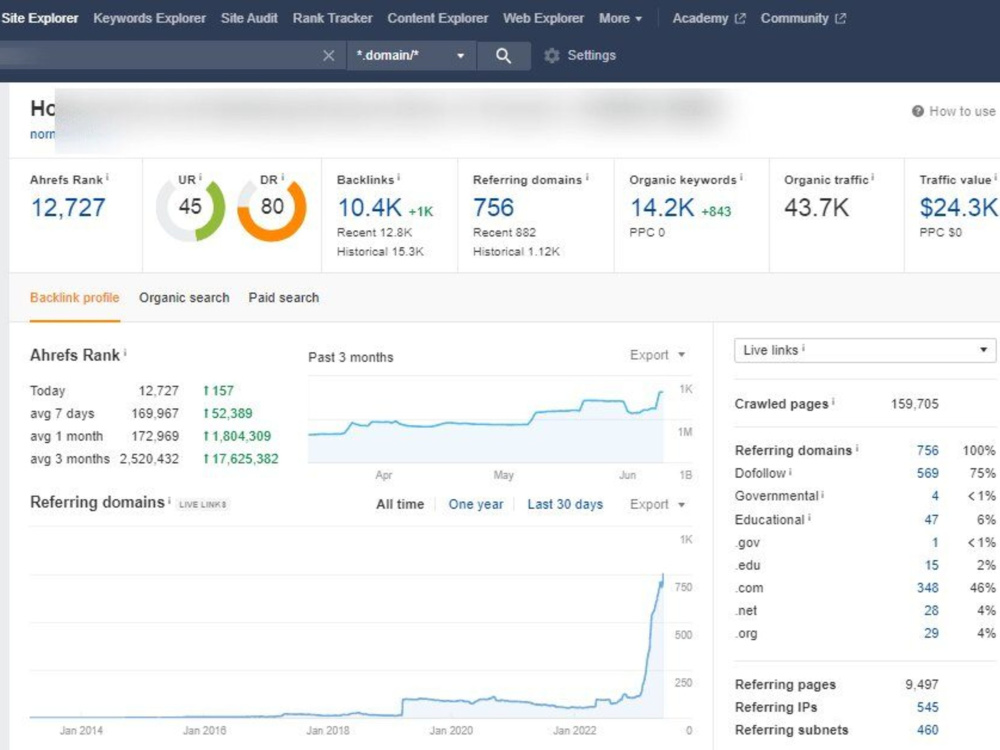This screenshot has width=1000, height=750.
Task: Click the How to use help icon
Action: coord(917,112)
